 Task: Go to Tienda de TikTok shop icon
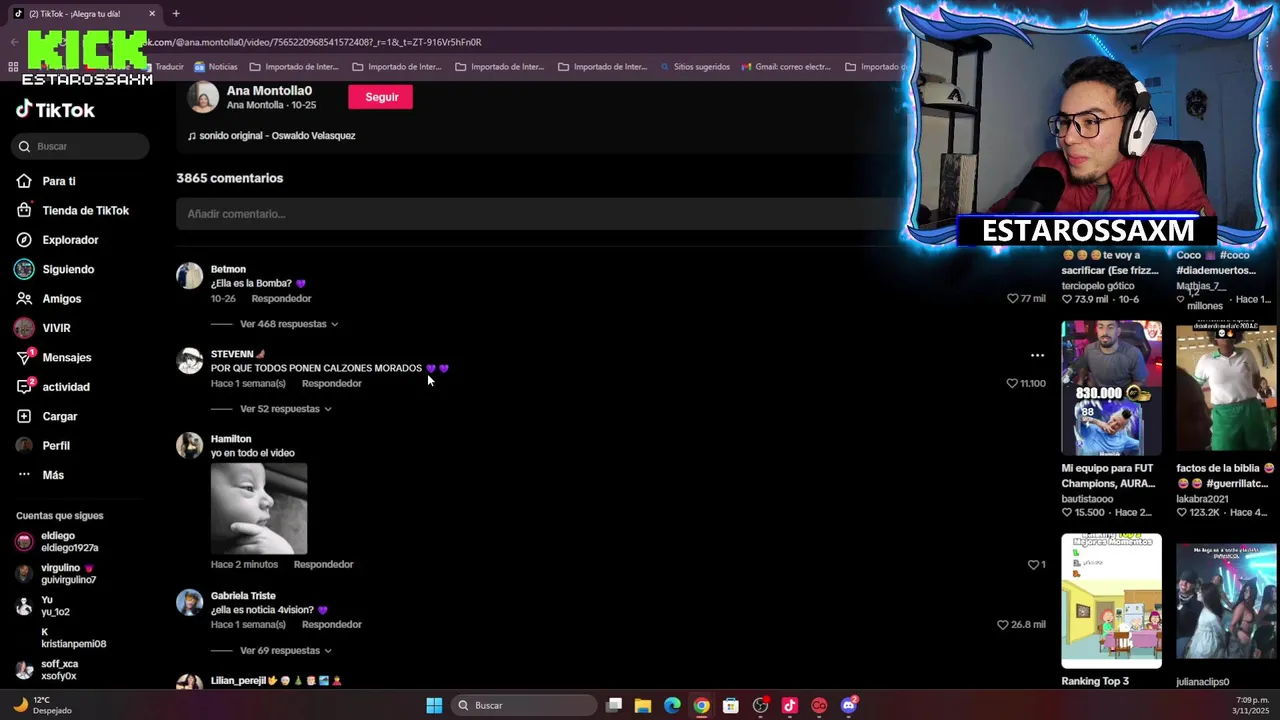click(x=24, y=210)
